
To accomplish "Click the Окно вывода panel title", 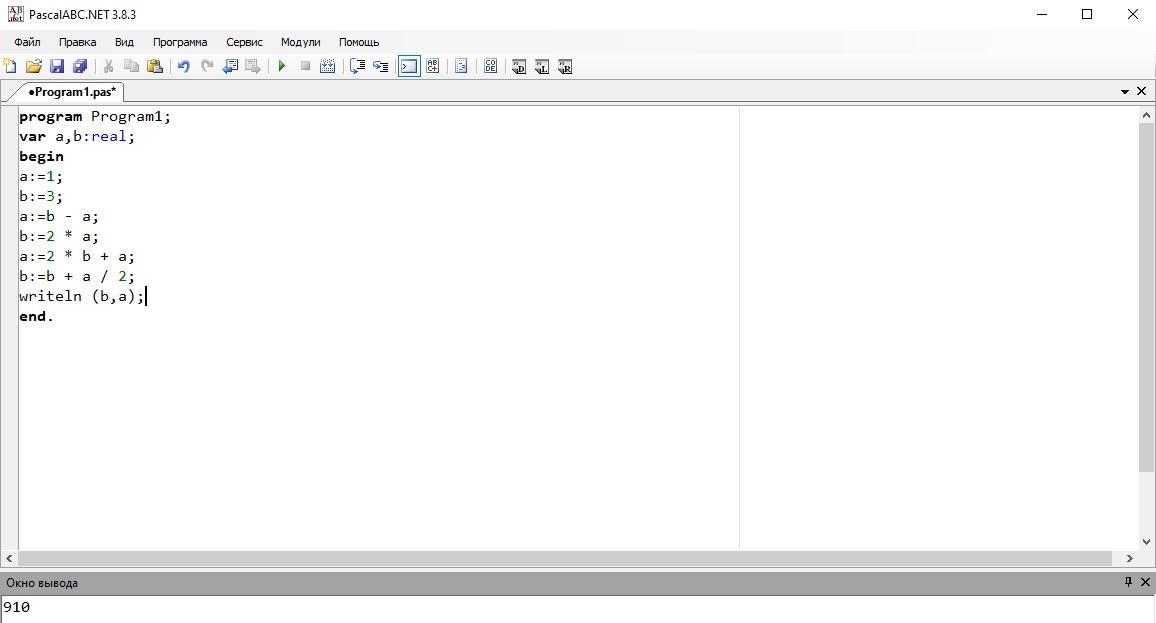I will [42, 582].
